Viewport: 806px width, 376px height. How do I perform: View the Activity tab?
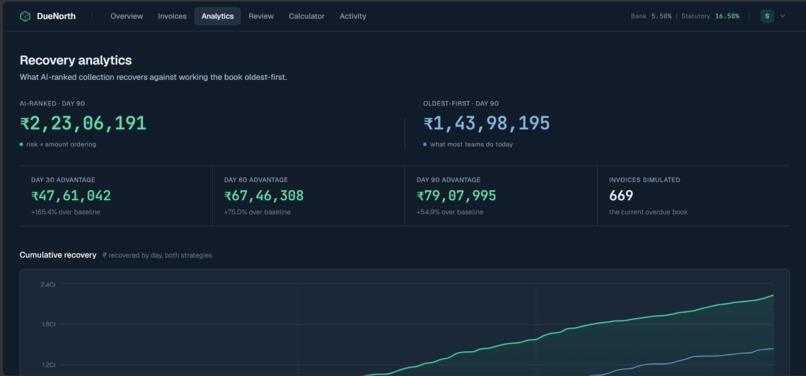coord(353,16)
